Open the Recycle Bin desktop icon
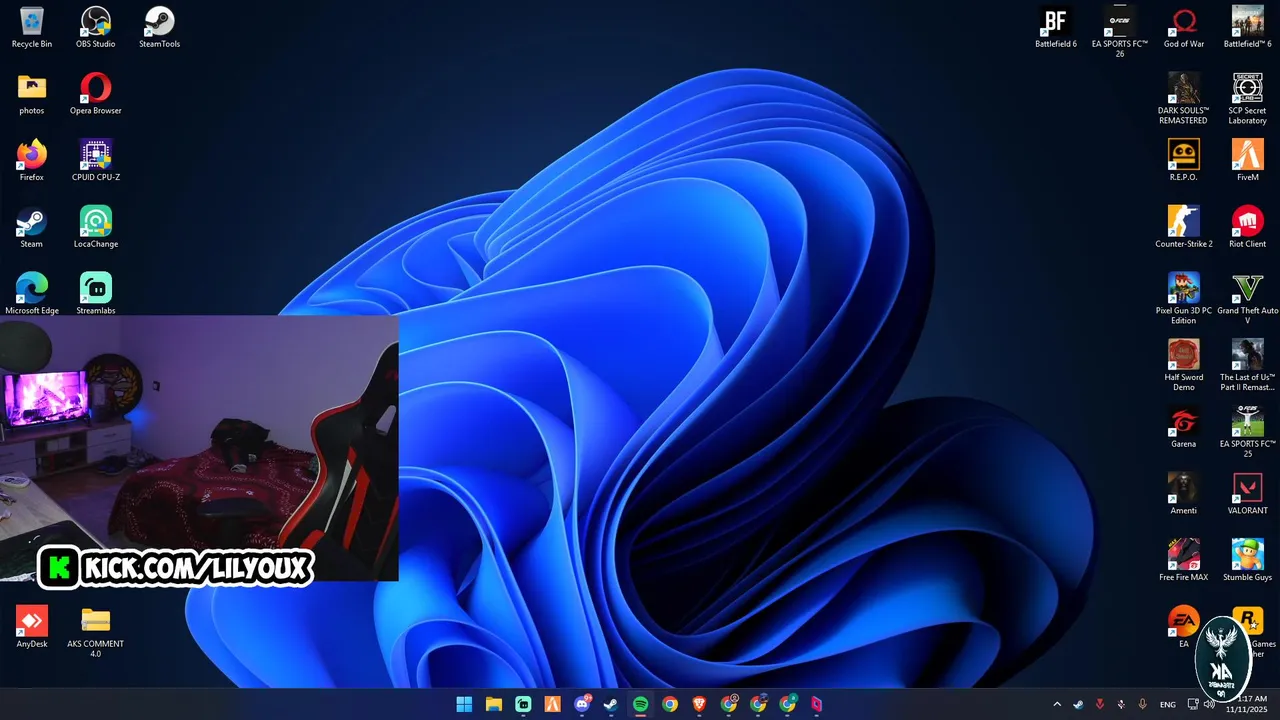Viewport: 1280px width, 720px height. 32,27
